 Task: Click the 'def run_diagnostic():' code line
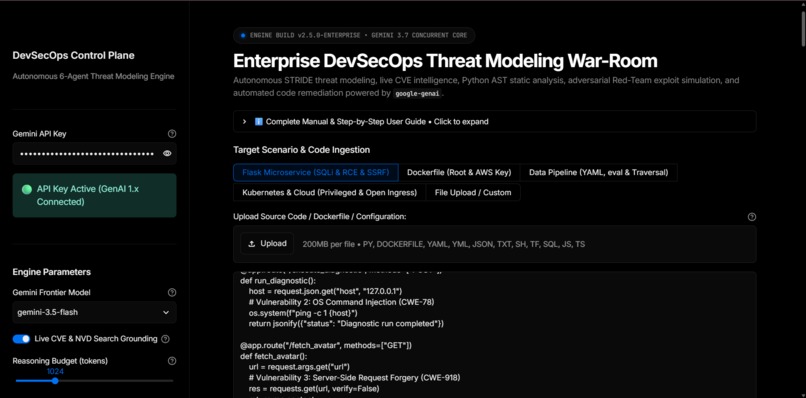click(x=278, y=281)
